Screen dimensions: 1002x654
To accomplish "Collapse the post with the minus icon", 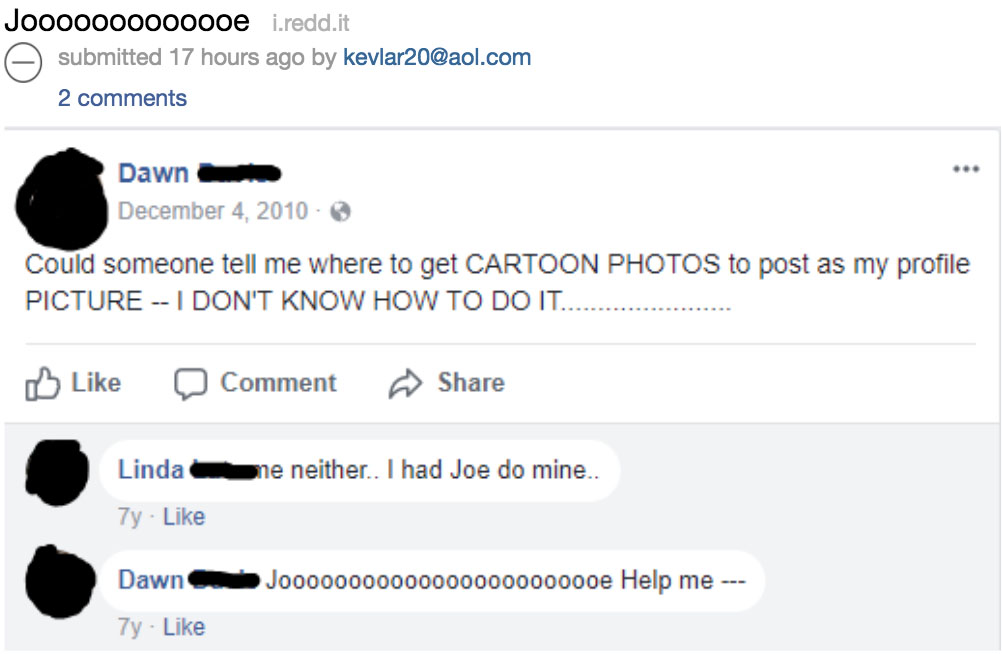I will (x=23, y=63).
